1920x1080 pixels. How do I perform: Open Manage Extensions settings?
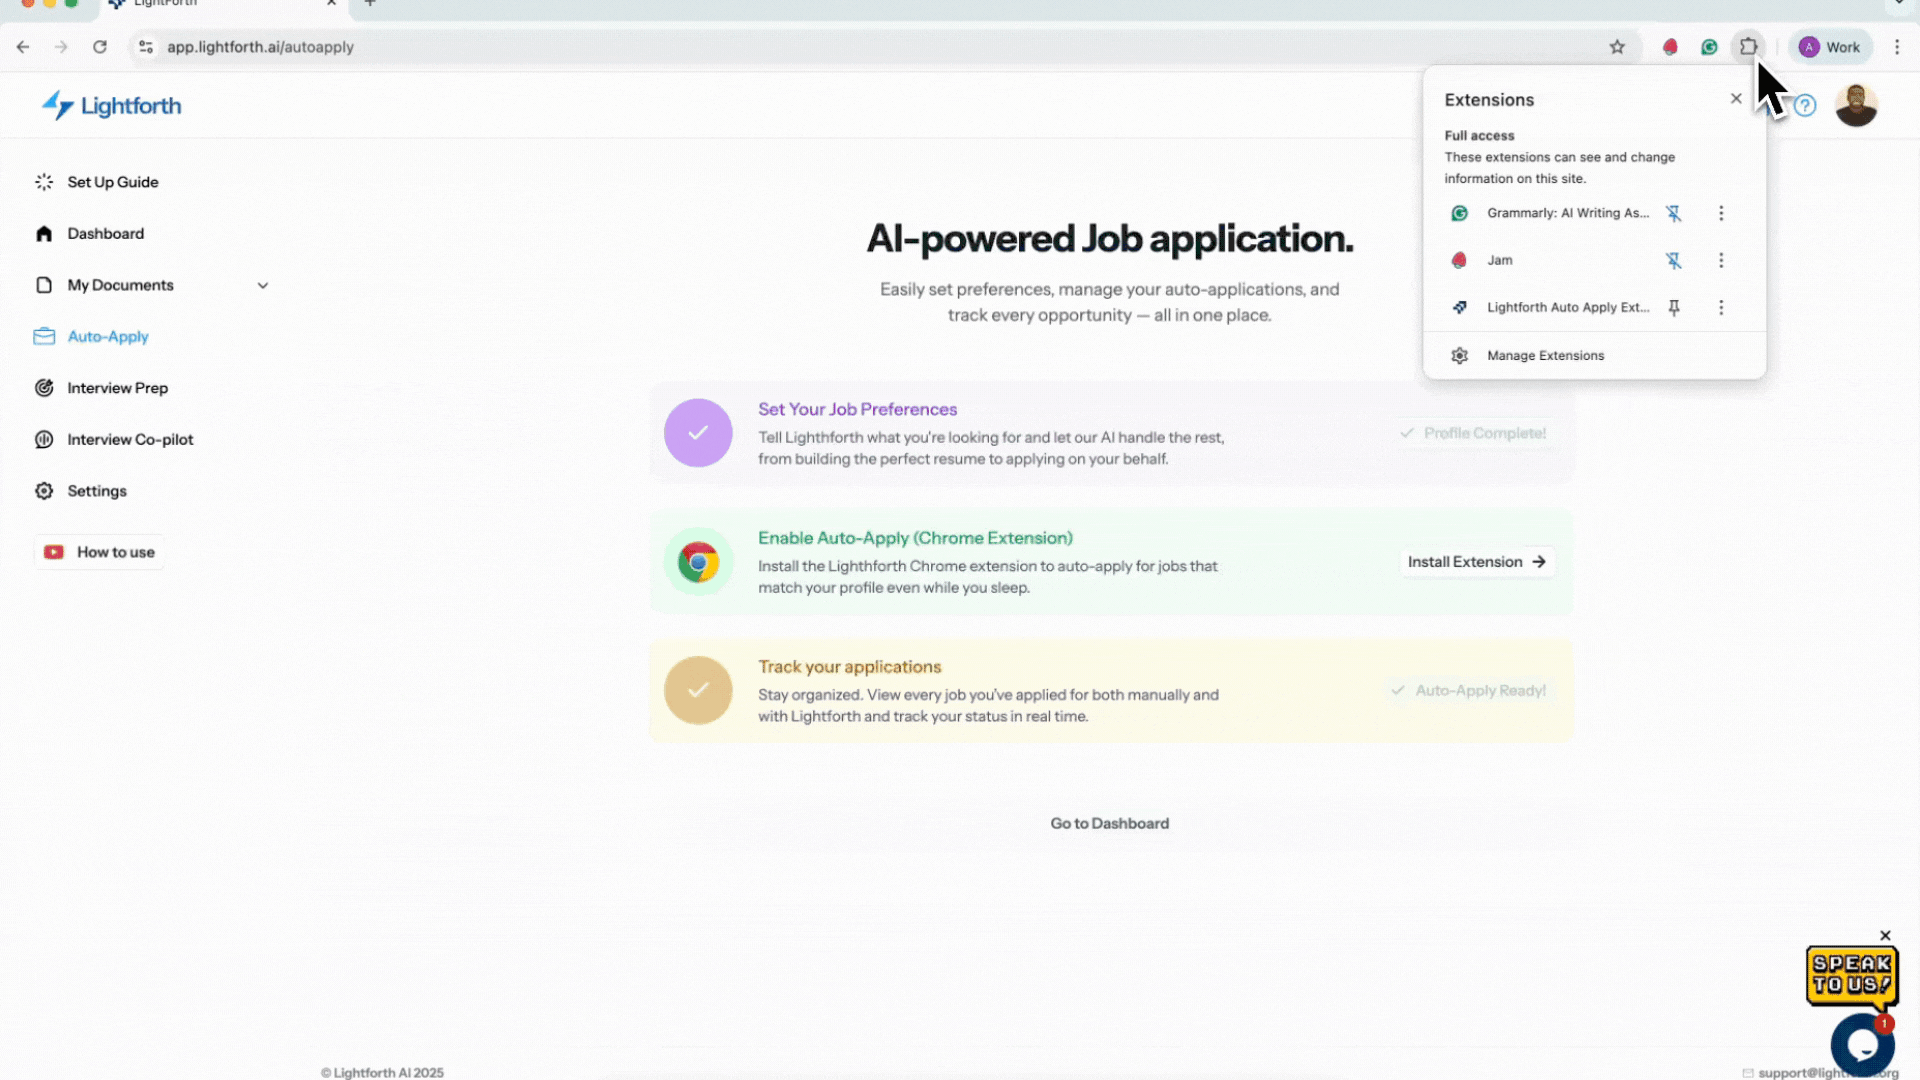coord(1545,355)
